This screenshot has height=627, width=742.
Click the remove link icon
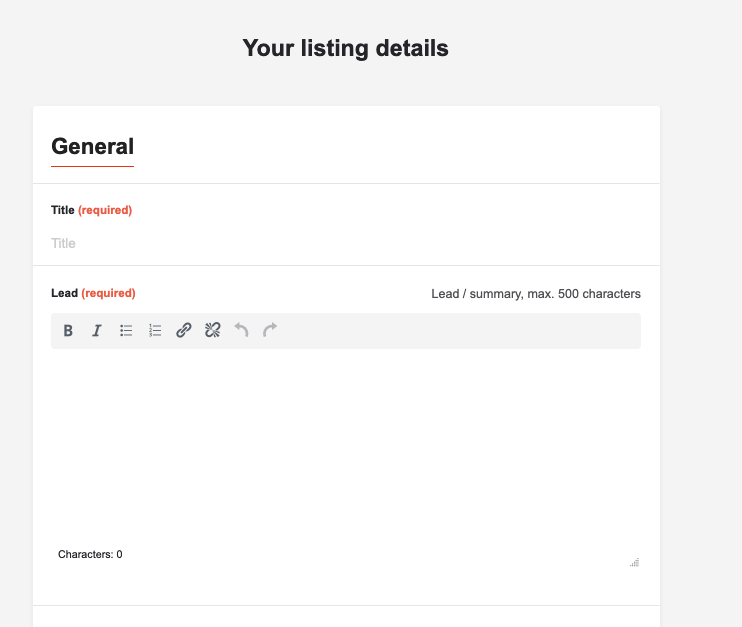click(x=212, y=331)
